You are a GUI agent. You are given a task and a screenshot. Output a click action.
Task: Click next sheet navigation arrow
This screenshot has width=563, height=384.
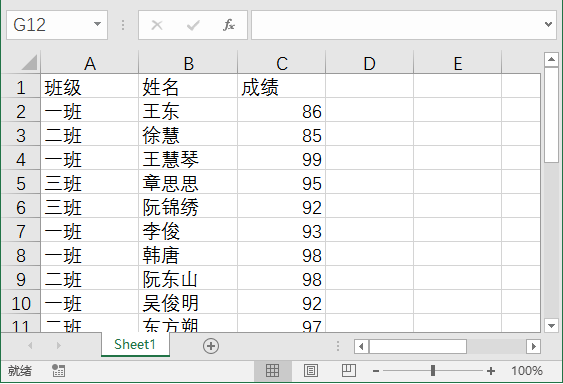[x=59, y=346]
